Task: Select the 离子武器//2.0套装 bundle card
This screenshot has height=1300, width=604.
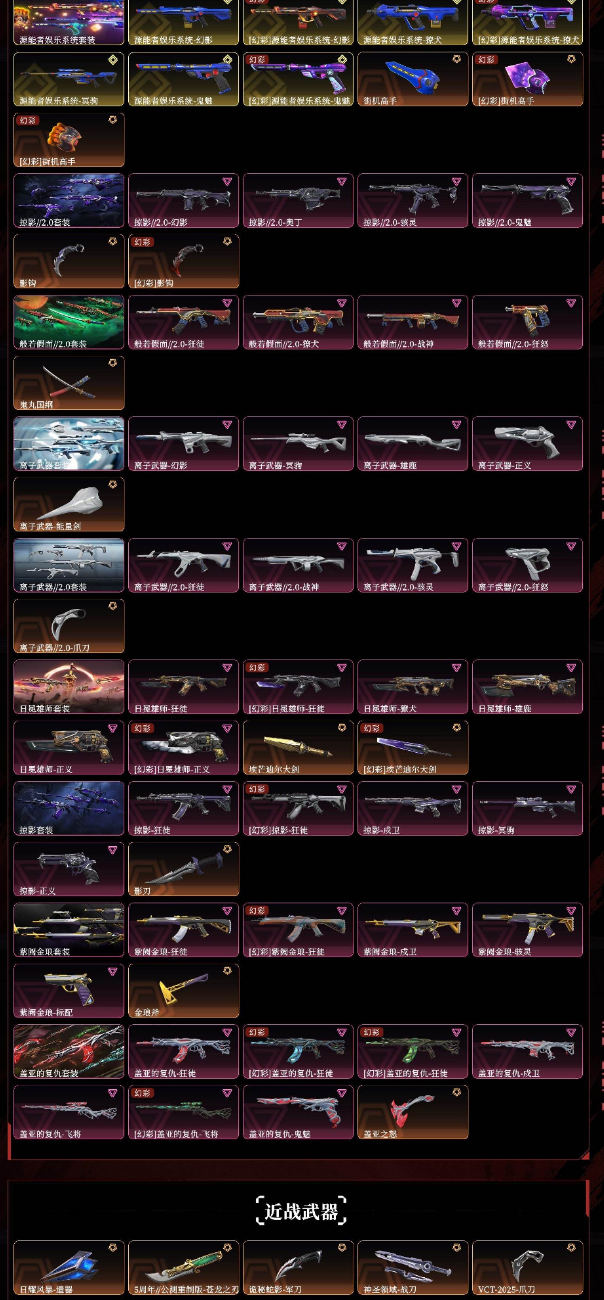Action: (x=69, y=565)
